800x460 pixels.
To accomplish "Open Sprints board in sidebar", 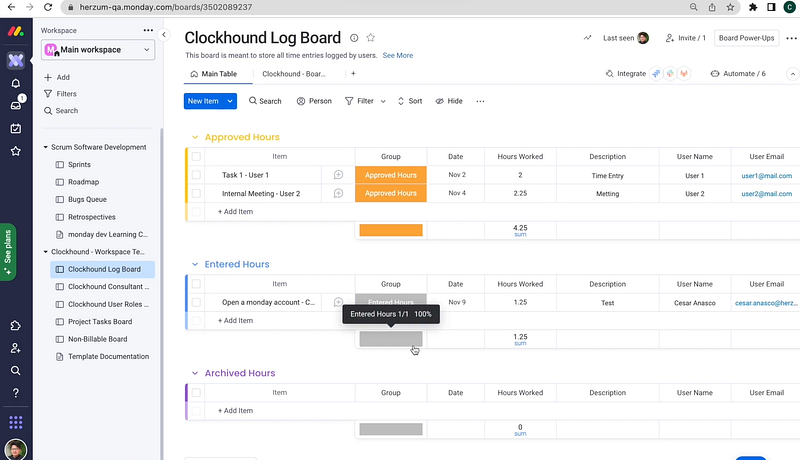I will (x=79, y=165).
